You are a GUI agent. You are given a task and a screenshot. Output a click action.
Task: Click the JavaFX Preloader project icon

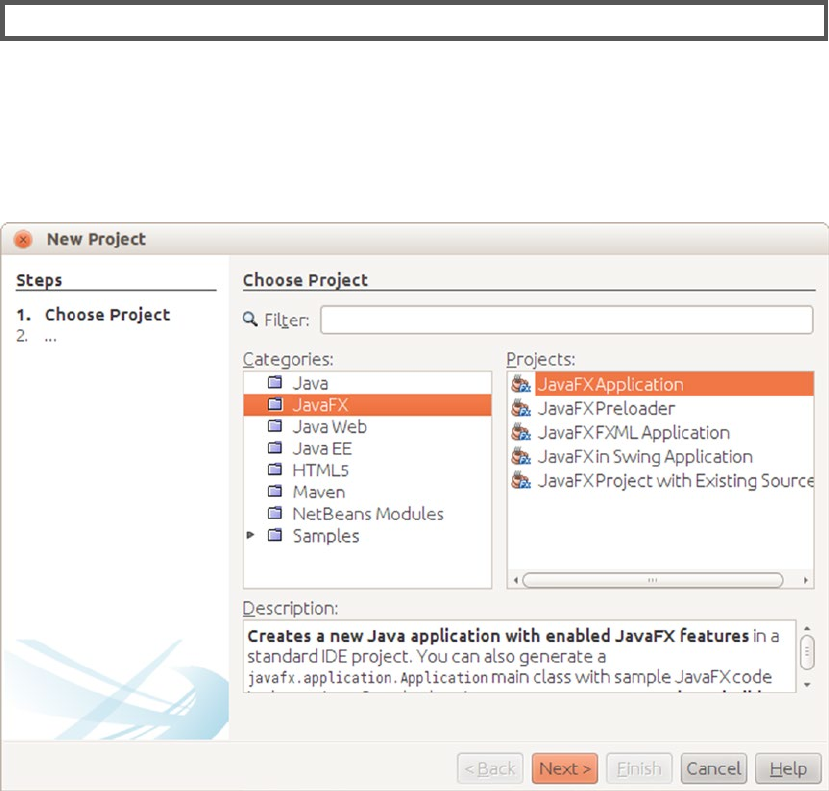[521, 408]
